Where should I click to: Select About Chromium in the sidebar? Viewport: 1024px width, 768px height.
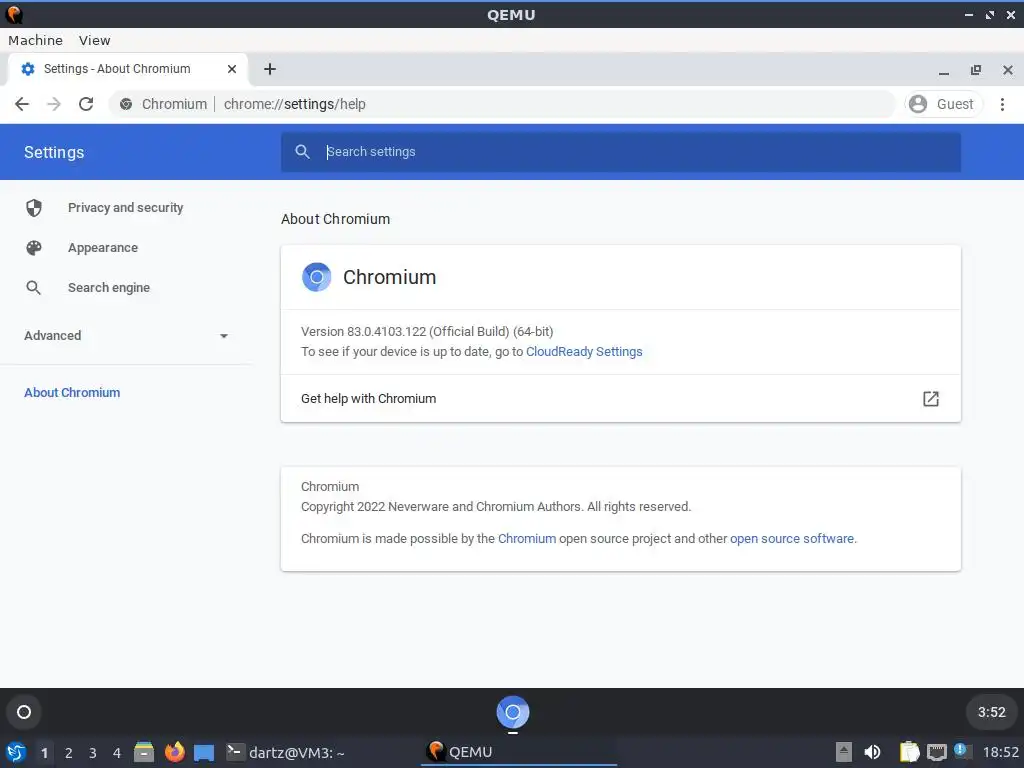tap(72, 392)
